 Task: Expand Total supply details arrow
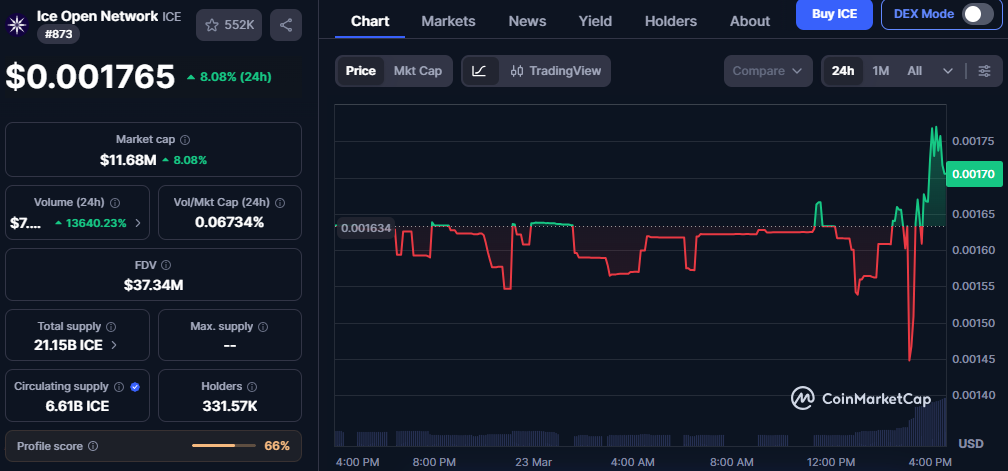point(114,345)
